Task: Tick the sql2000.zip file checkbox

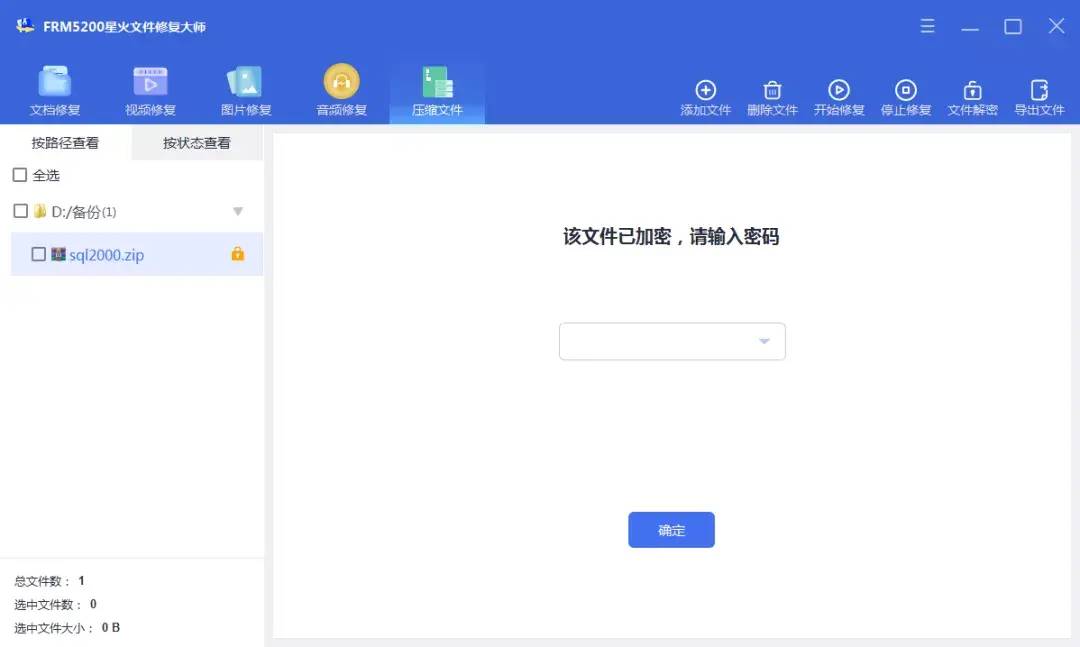Action: [39, 254]
